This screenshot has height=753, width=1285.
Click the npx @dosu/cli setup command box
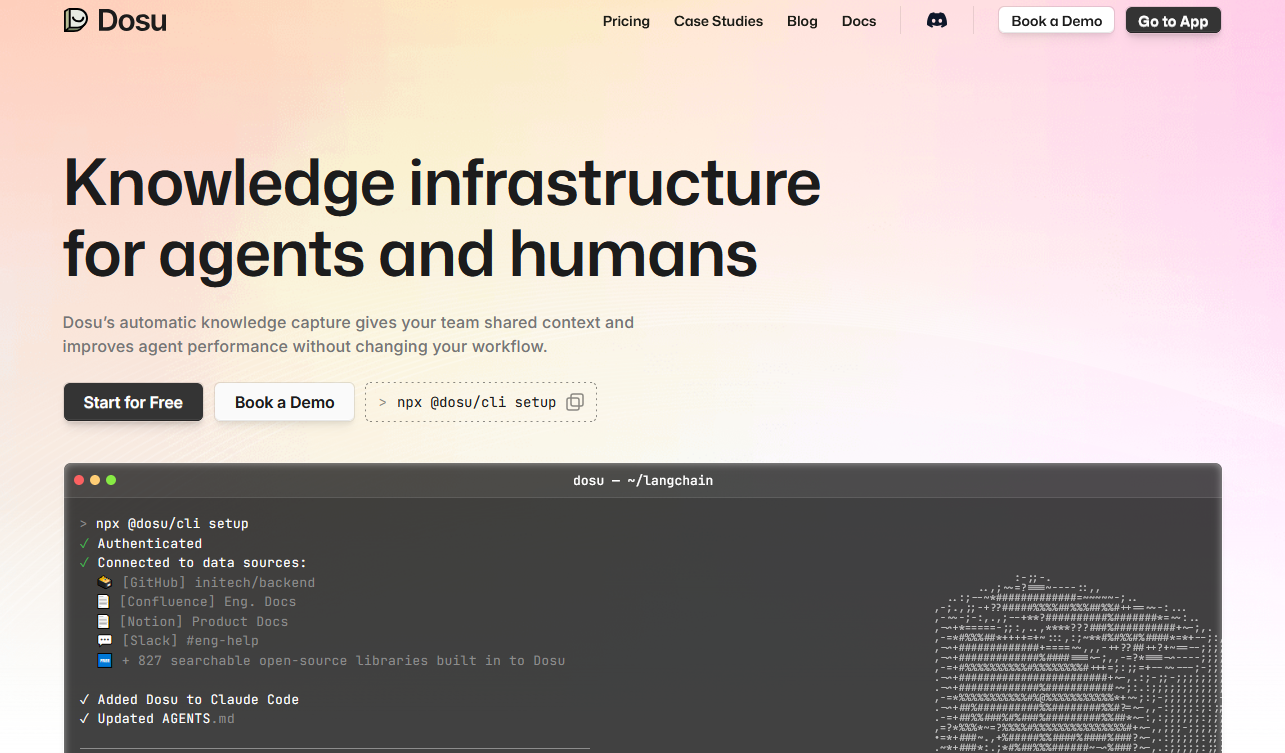point(481,402)
